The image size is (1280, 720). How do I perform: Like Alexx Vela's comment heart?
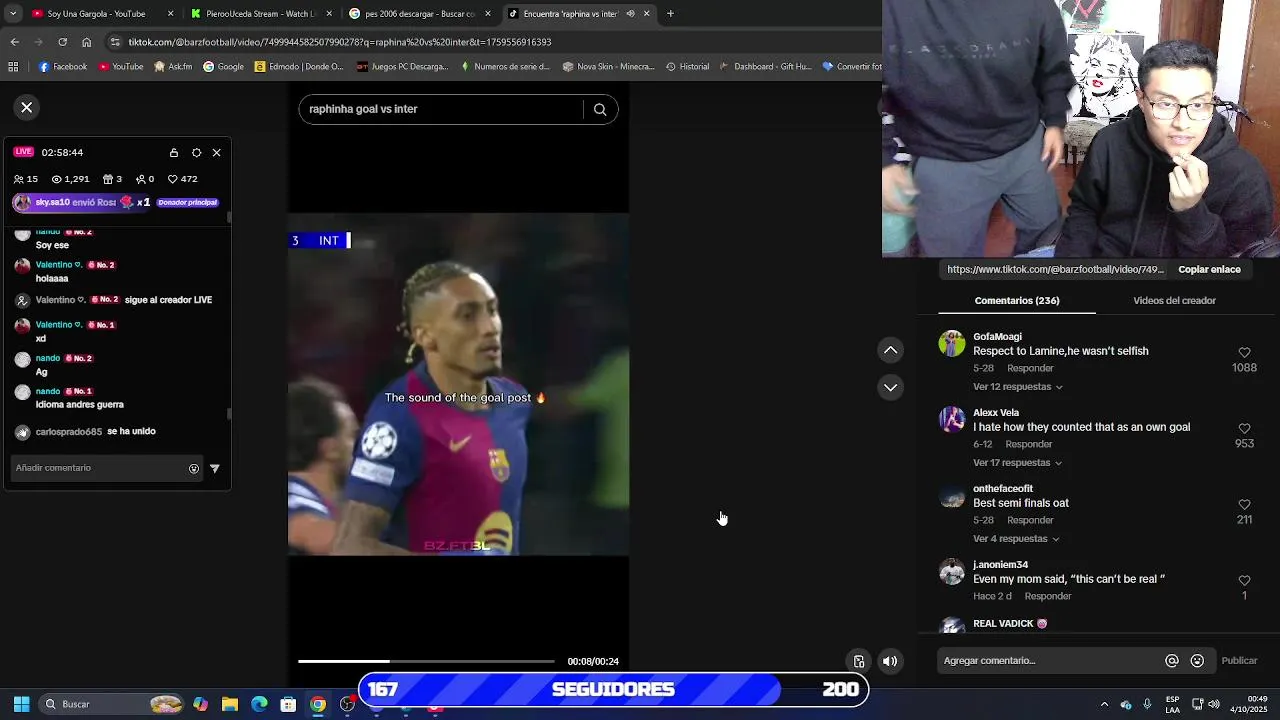tap(1244, 429)
